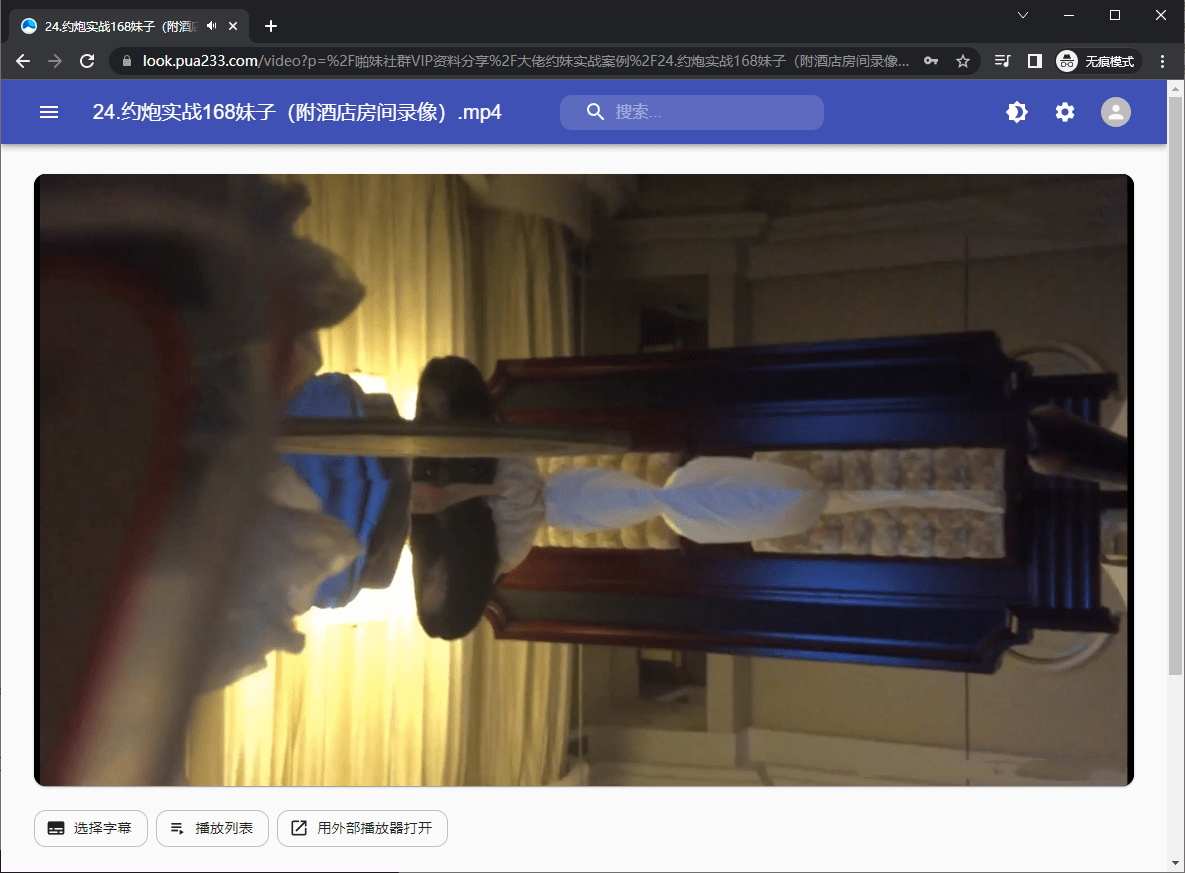Open the hamburger navigation menu
The height and width of the screenshot is (873, 1185).
49,112
